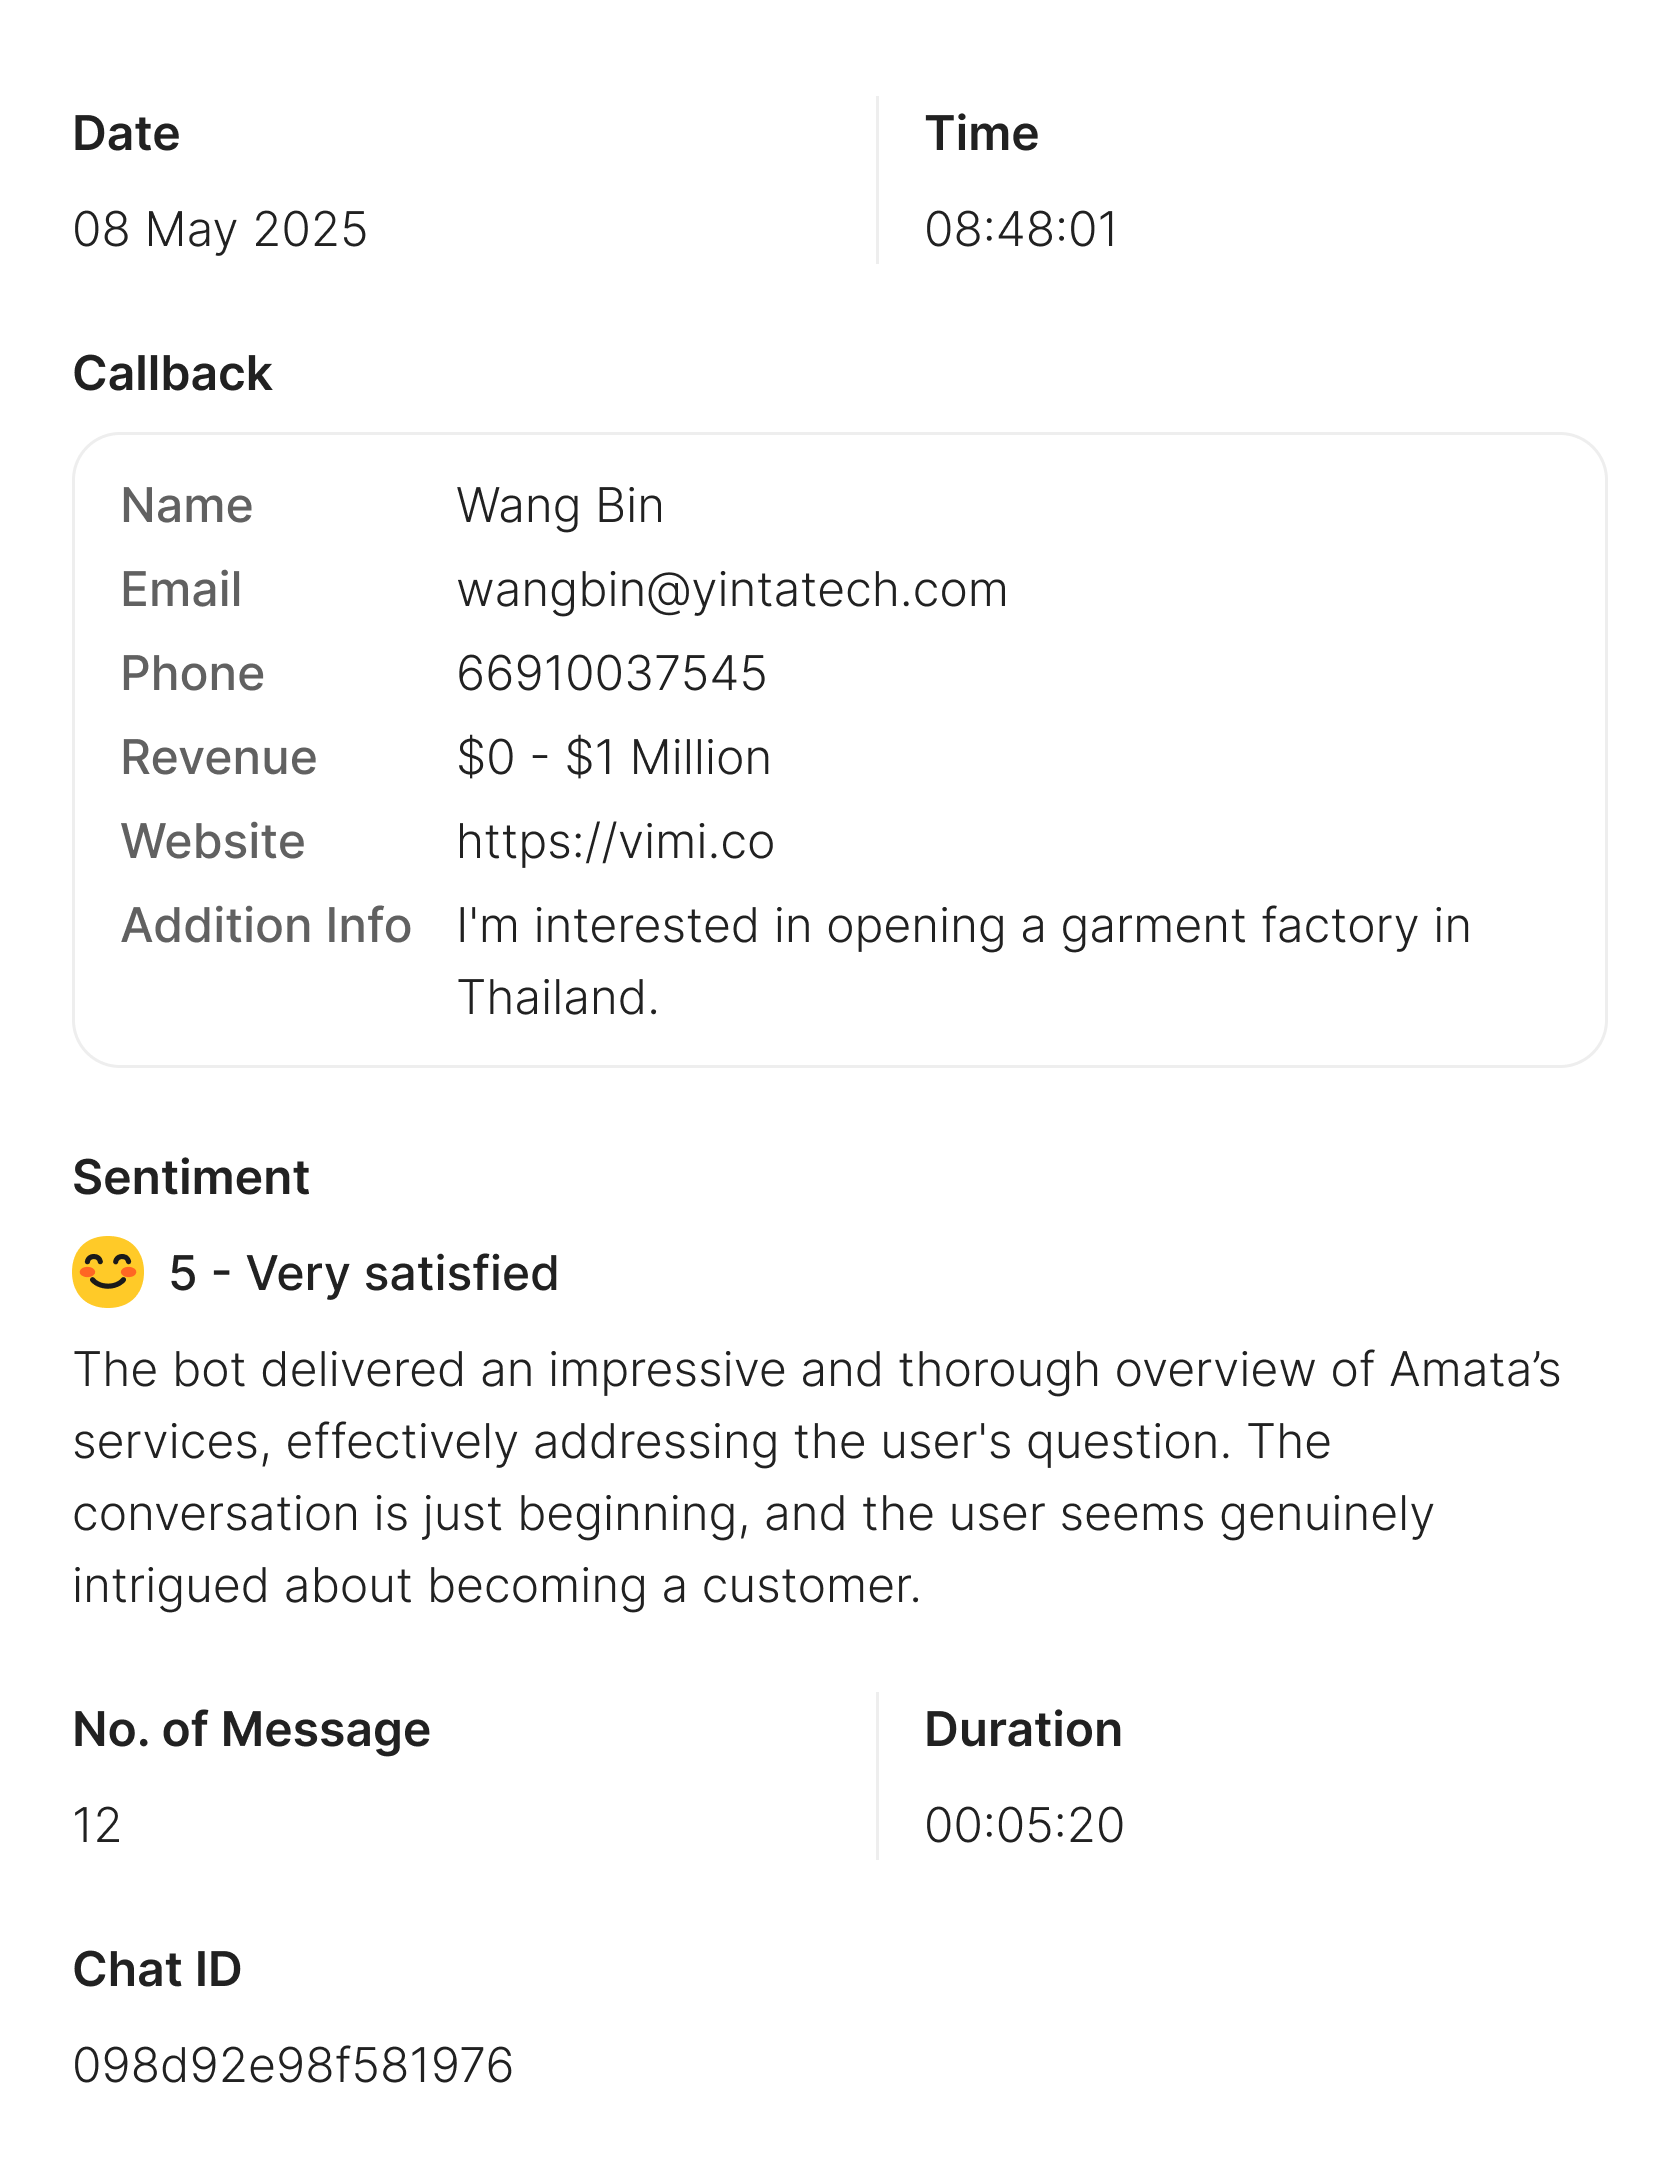Click the wangbin@yintatech.com email address
Viewport: 1680px width, 2172px height.
[732, 590]
